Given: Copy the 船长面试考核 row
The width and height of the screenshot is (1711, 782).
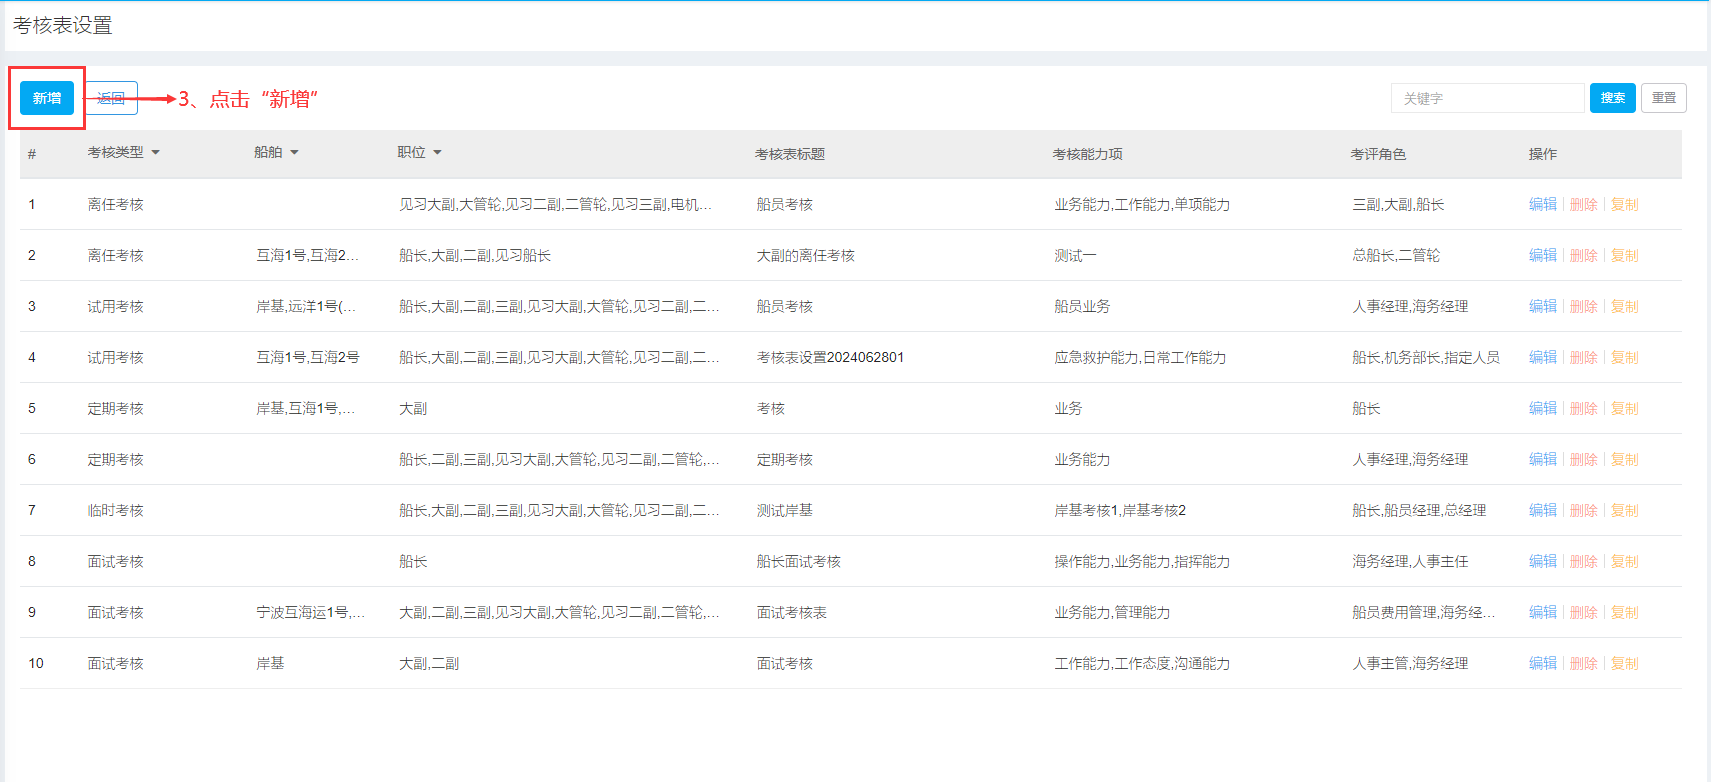Looking at the screenshot, I should pos(1624,561).
